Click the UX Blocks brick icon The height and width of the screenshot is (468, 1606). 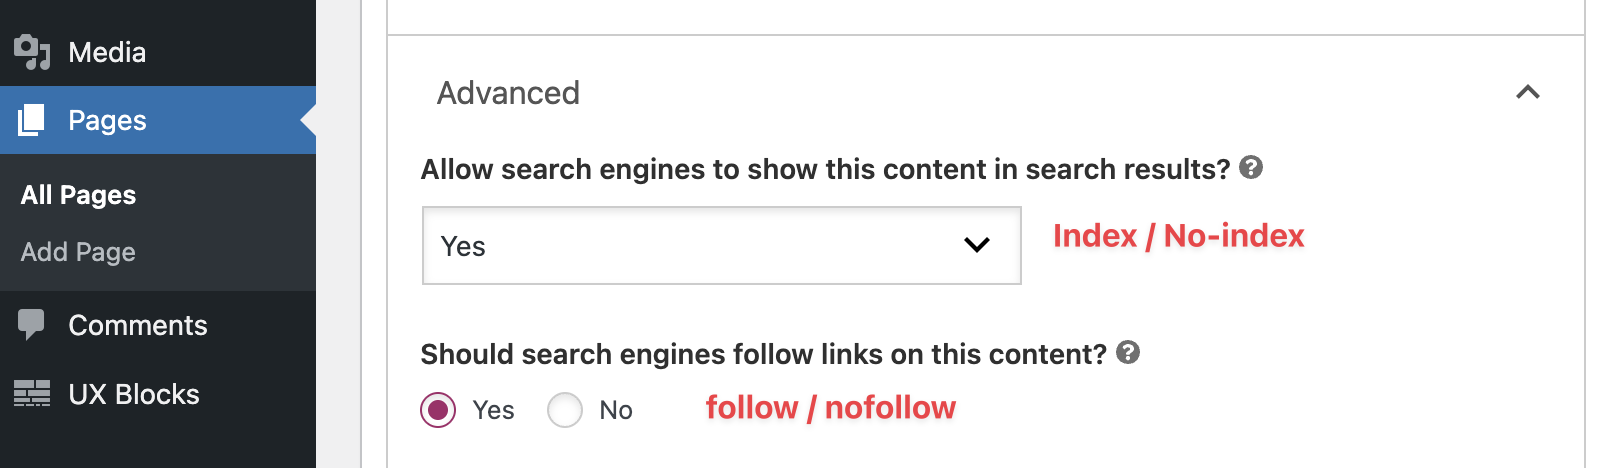tap(32, 394)
